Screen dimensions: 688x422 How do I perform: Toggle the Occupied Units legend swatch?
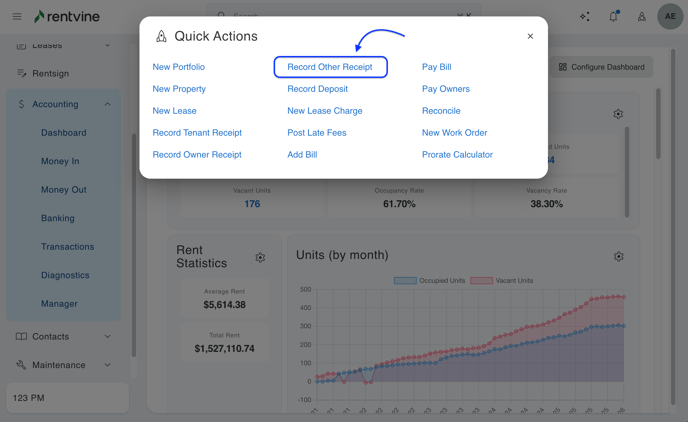[x=405, y=281]
